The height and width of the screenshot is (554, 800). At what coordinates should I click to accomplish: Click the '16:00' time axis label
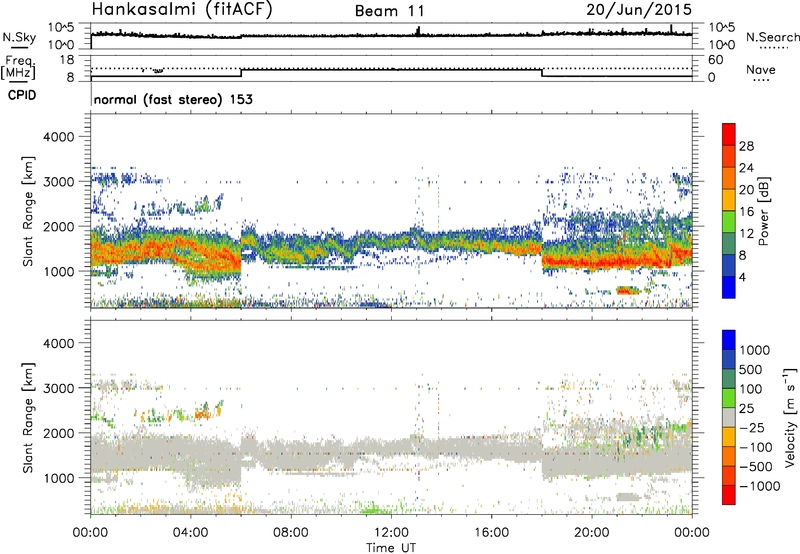pos(491,533)
